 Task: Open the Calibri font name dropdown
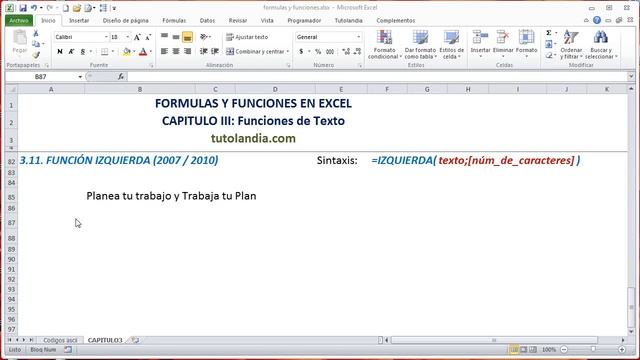click(106, 37)
